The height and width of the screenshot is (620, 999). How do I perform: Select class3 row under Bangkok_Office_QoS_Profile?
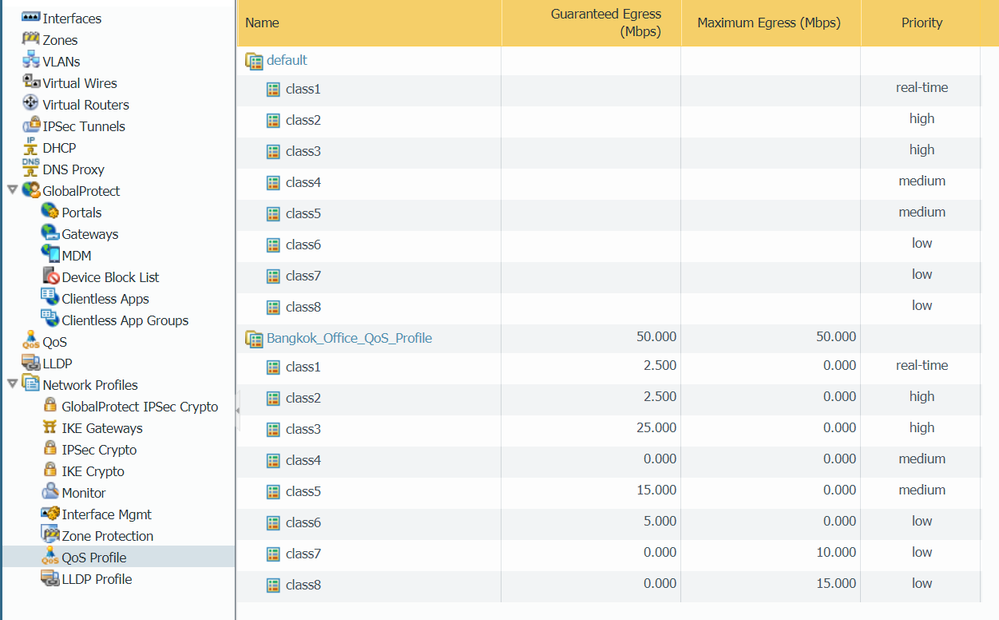(303, 428)
